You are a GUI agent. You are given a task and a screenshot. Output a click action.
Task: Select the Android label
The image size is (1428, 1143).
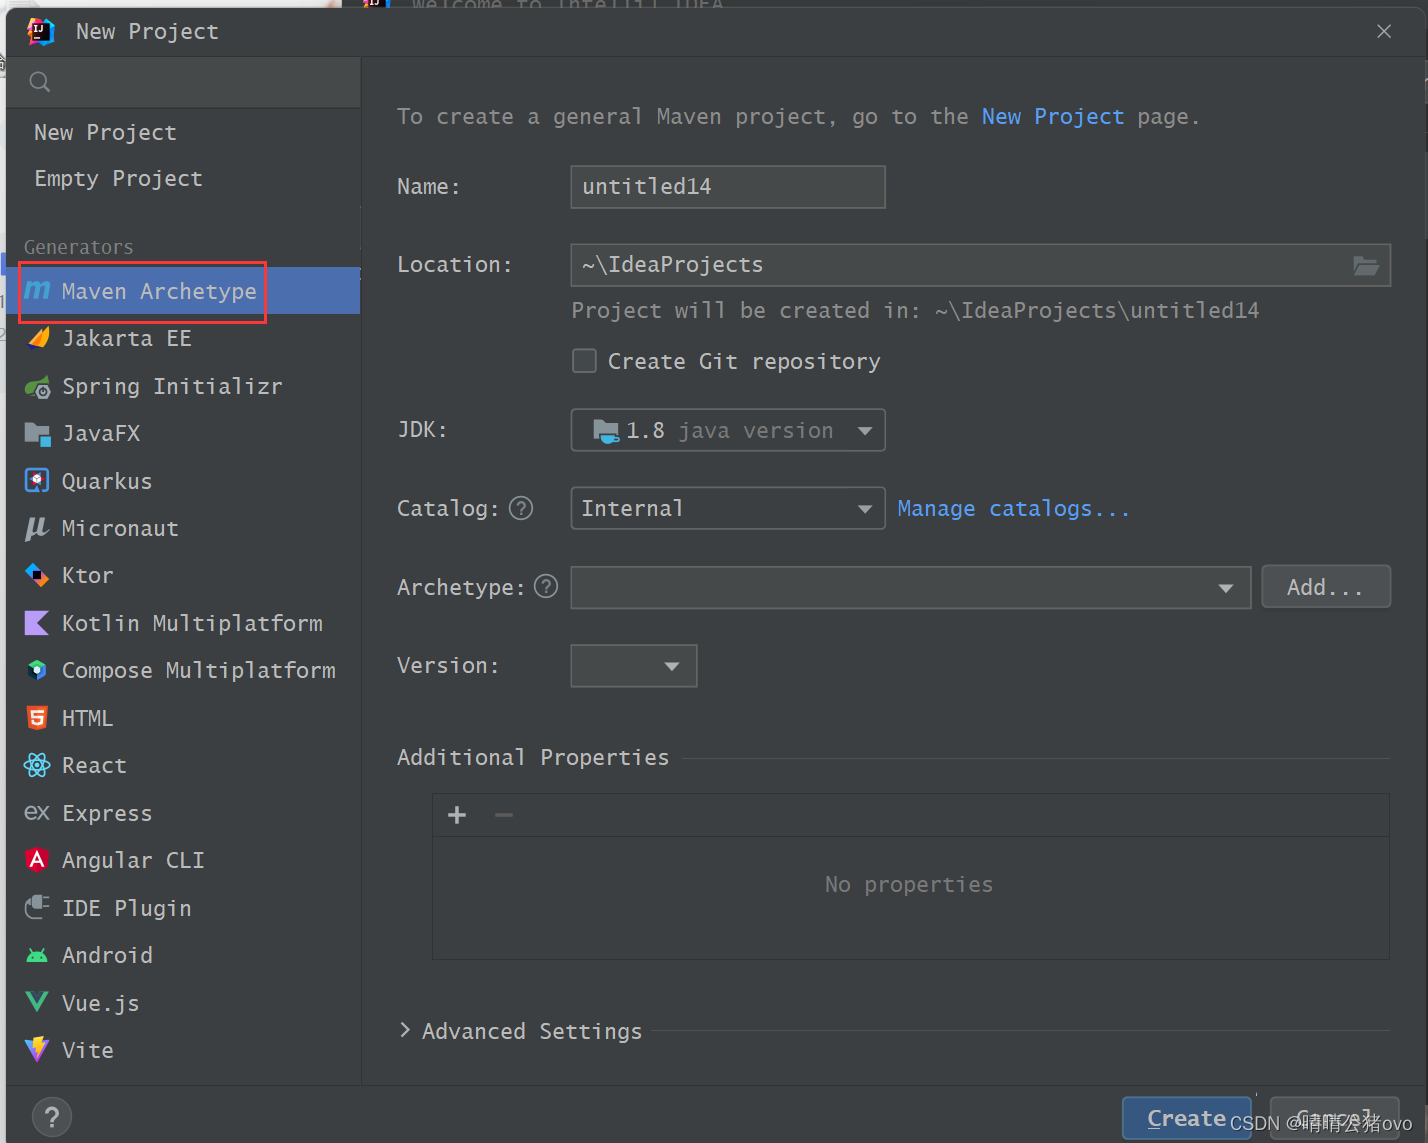(x=107, y=955)
